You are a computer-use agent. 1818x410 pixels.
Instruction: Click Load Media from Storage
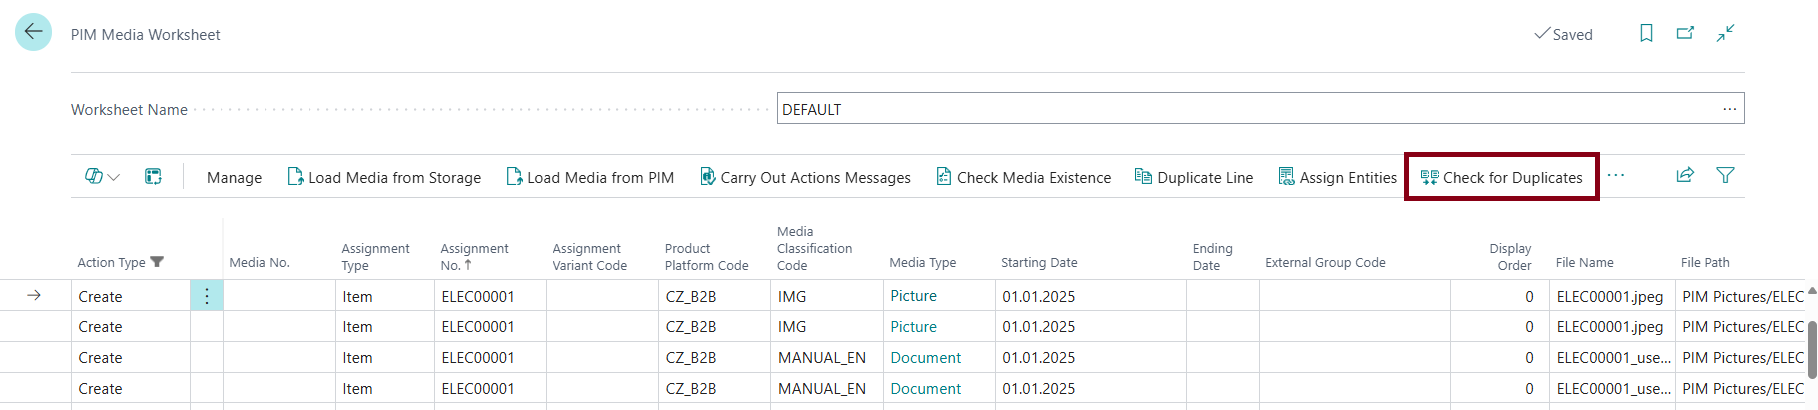tap(384, 177)
